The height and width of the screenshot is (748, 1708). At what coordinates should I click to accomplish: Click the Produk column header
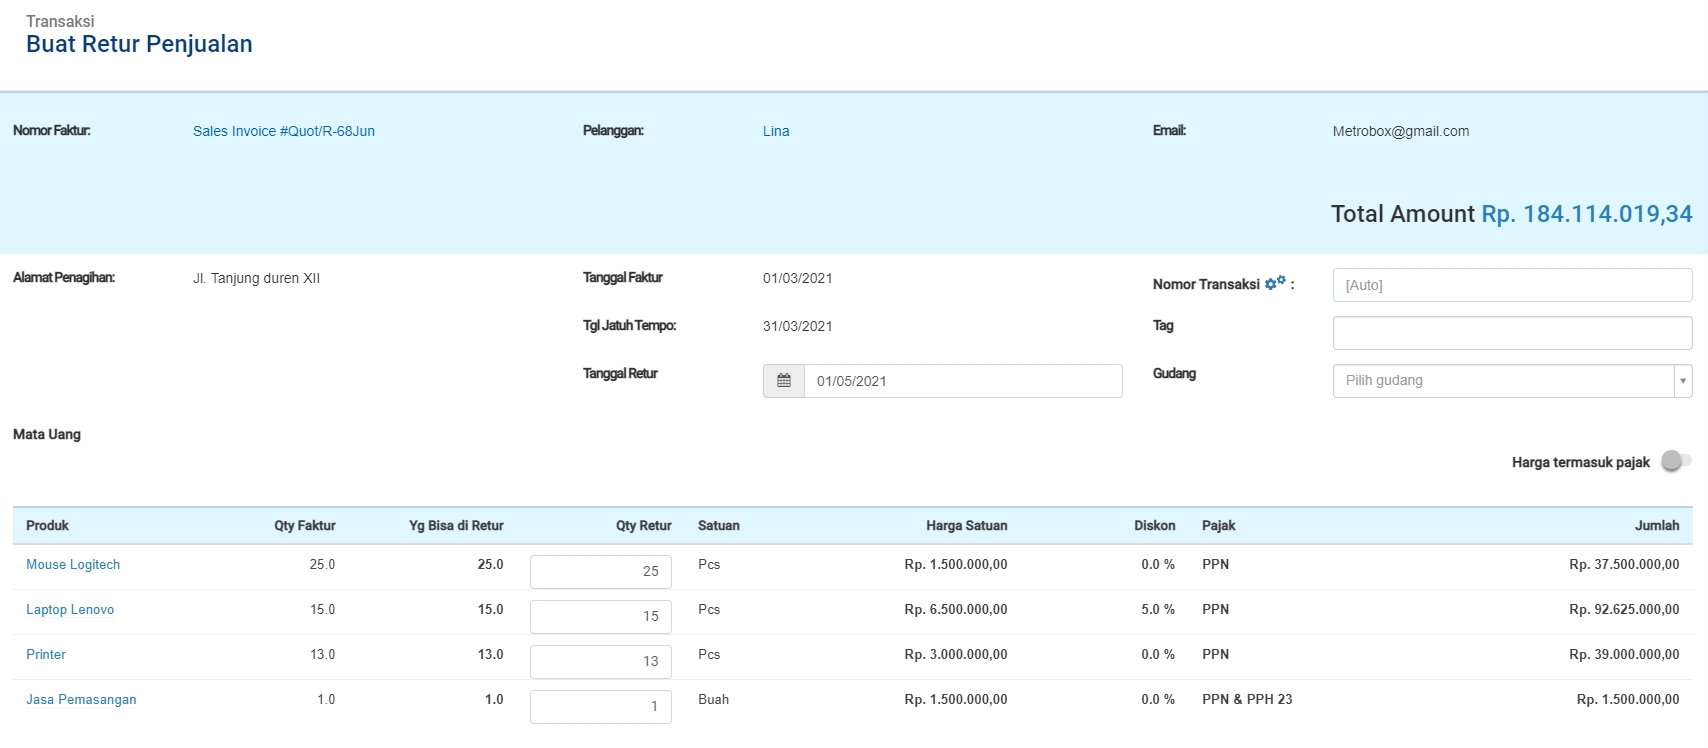(x=47, y=526)
